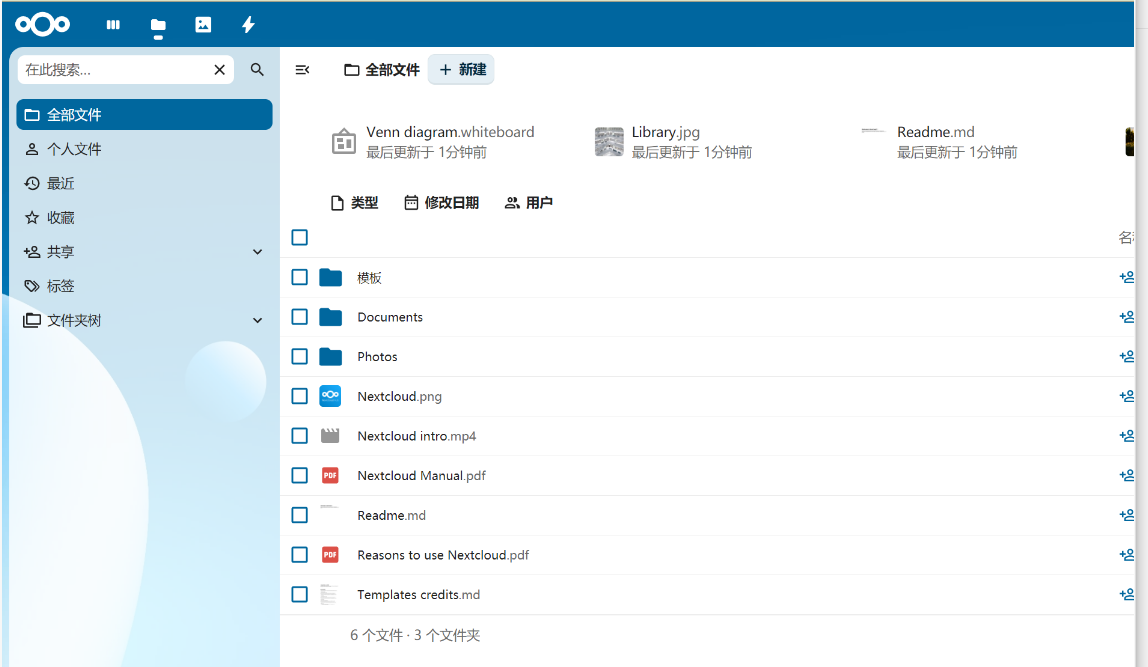Click the 模板 folder icon

(331, 277)
